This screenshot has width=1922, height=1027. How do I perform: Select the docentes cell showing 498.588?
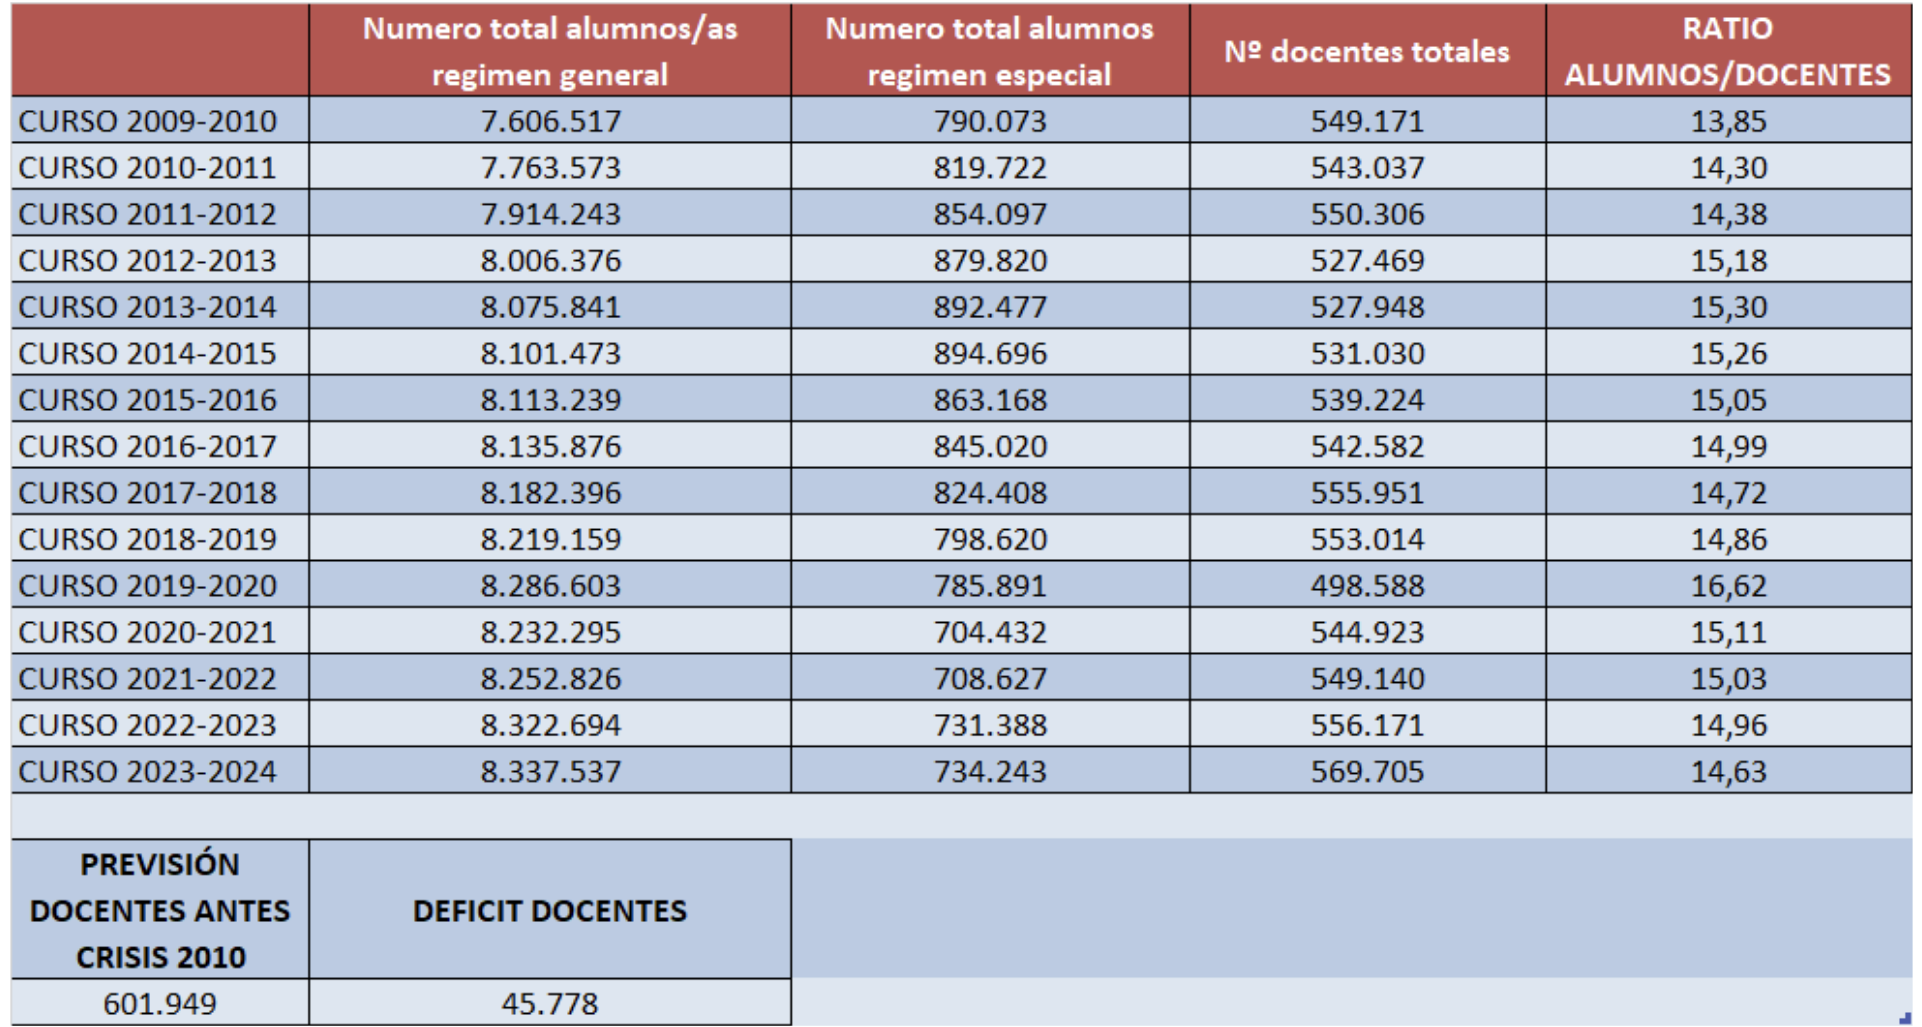(1366, 586)
